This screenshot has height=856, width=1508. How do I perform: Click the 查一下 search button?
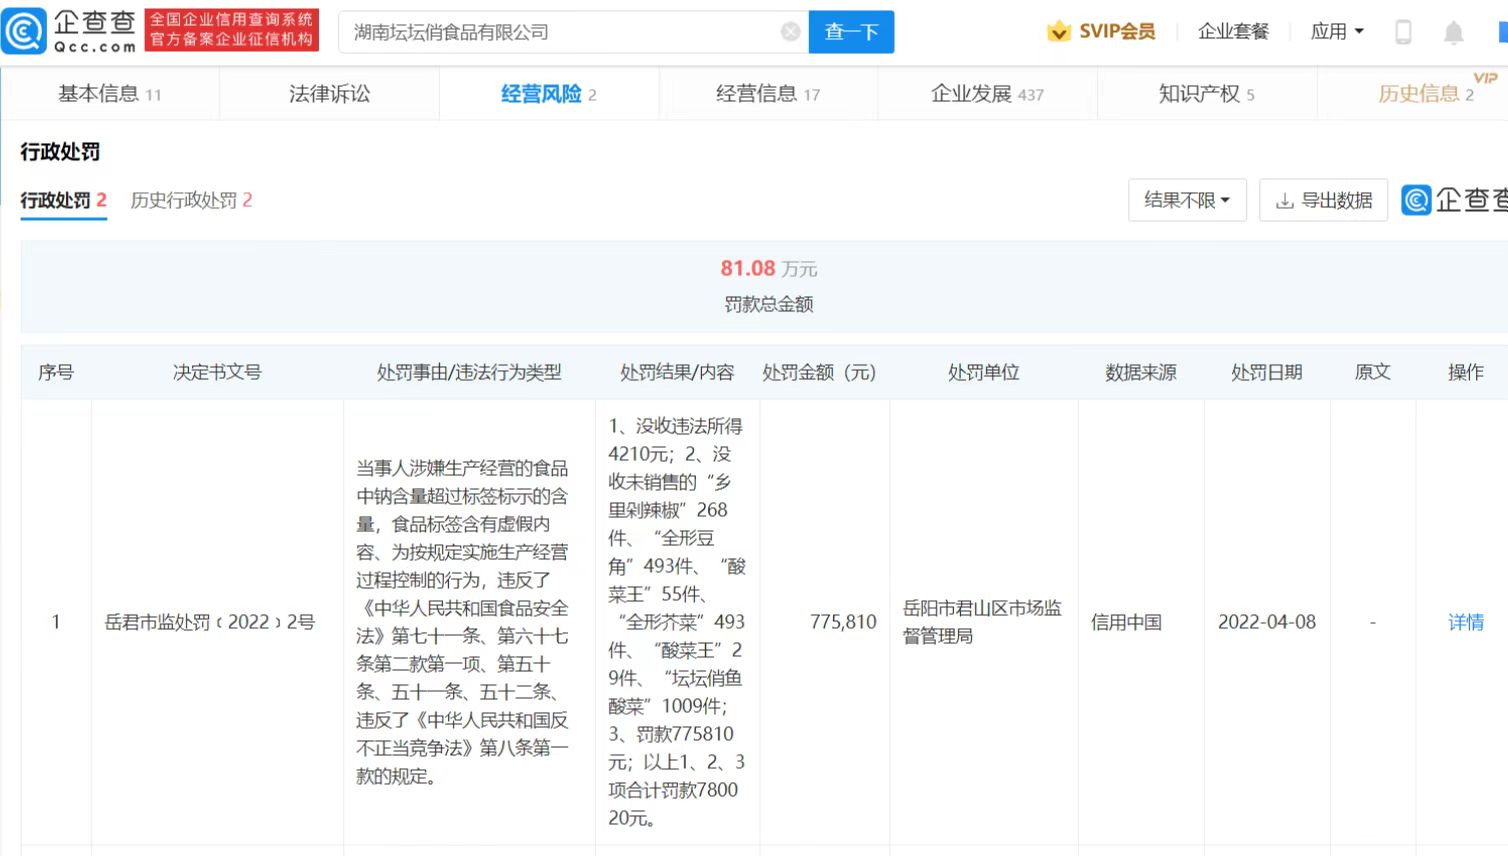[851, 32]
